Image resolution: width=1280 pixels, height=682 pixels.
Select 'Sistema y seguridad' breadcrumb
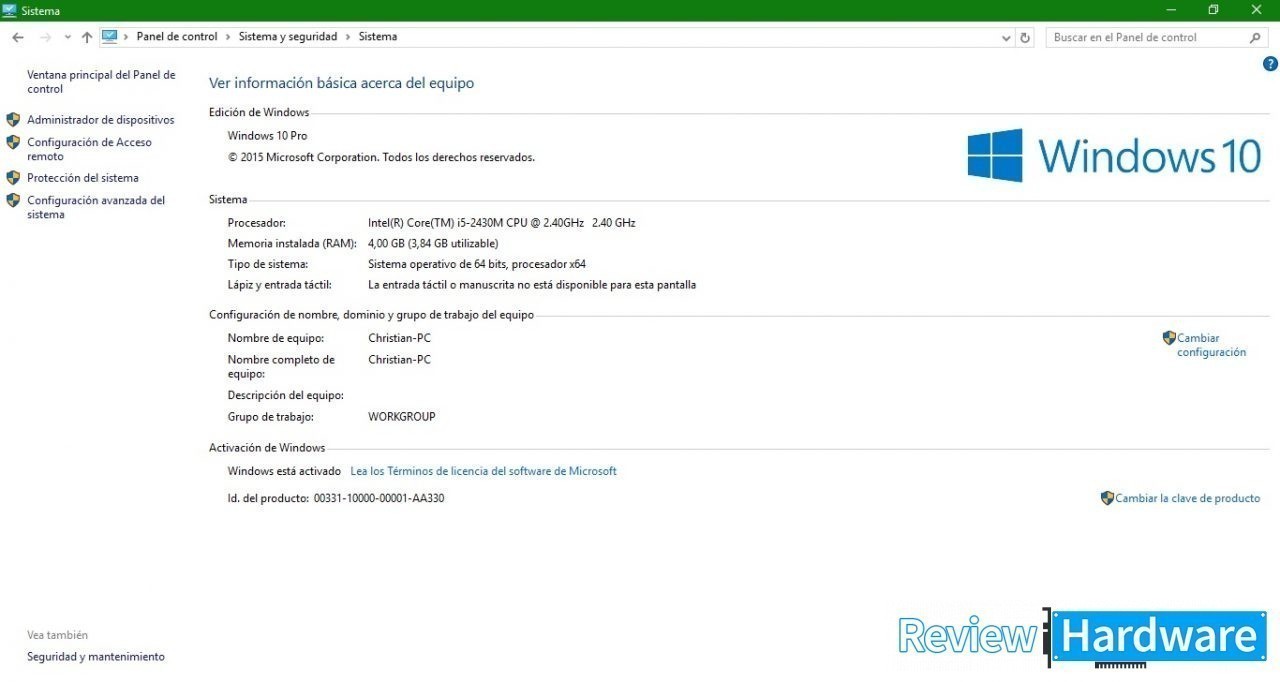point(287,37)
